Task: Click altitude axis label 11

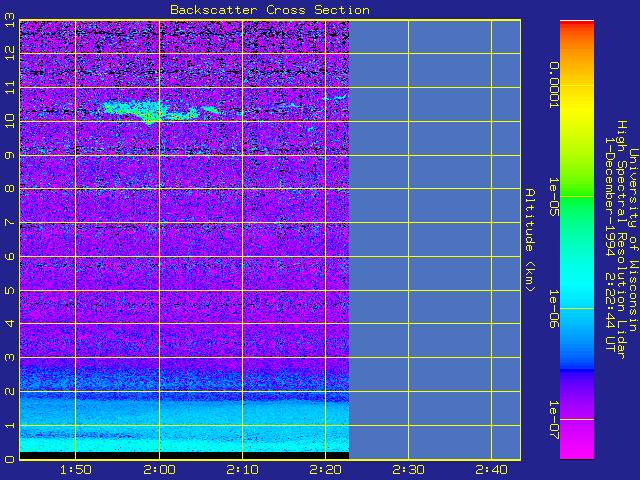Action: 10,87
